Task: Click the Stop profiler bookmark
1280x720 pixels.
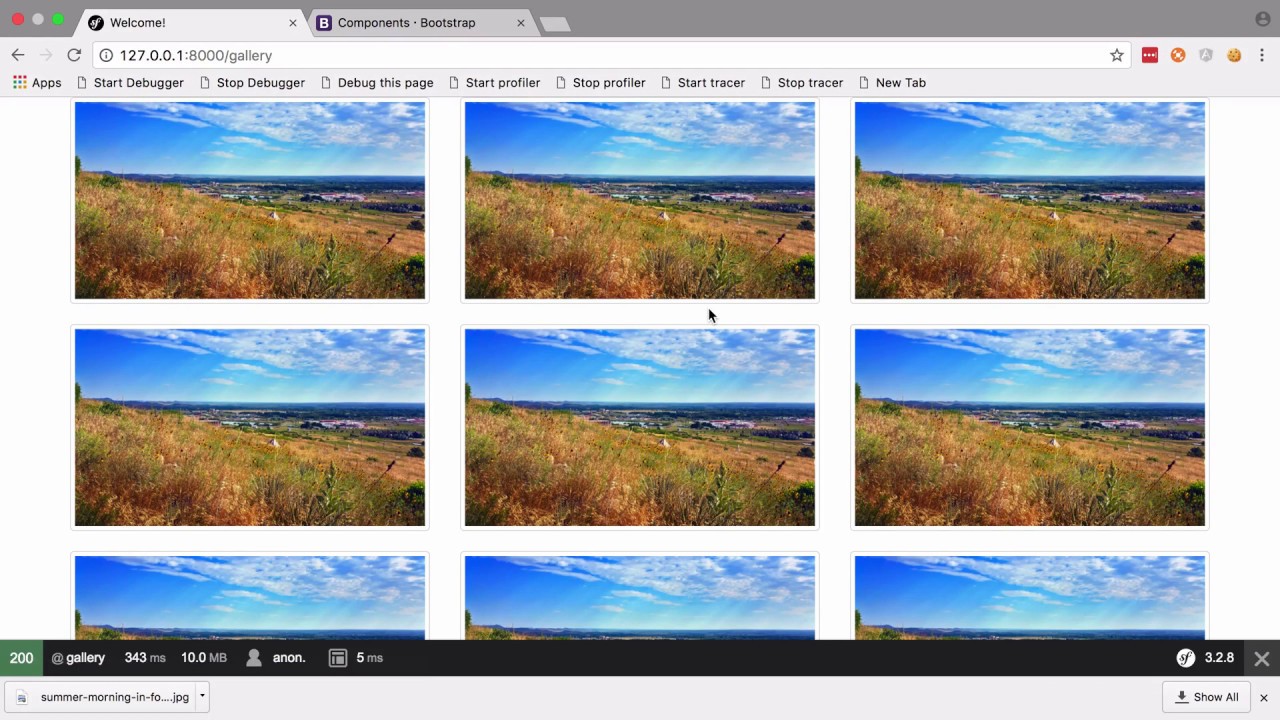Action: pos(600,83)
